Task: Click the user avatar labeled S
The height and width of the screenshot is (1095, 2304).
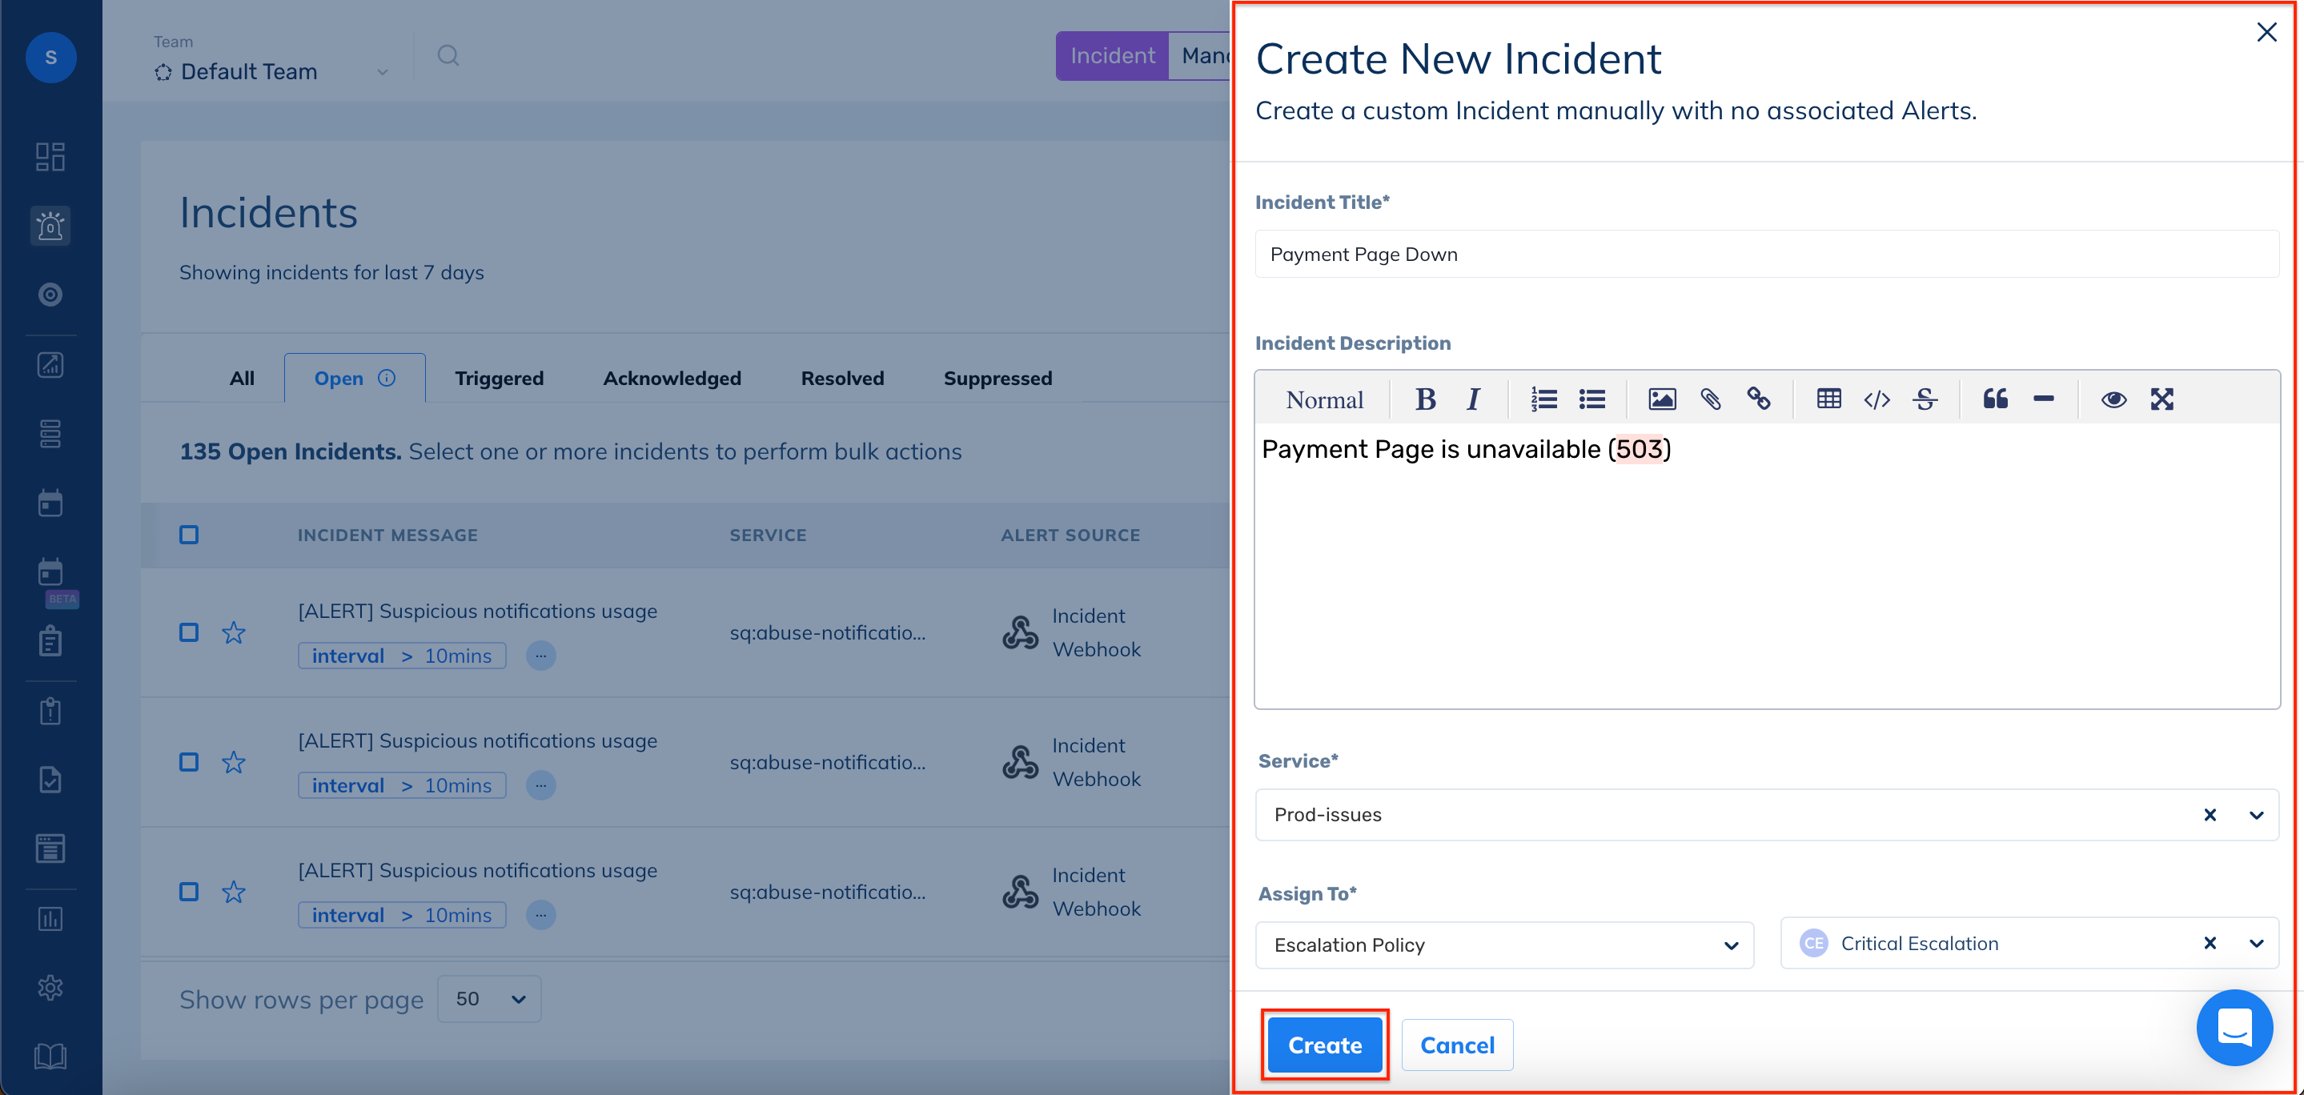Action: click(x=51, y=58)
